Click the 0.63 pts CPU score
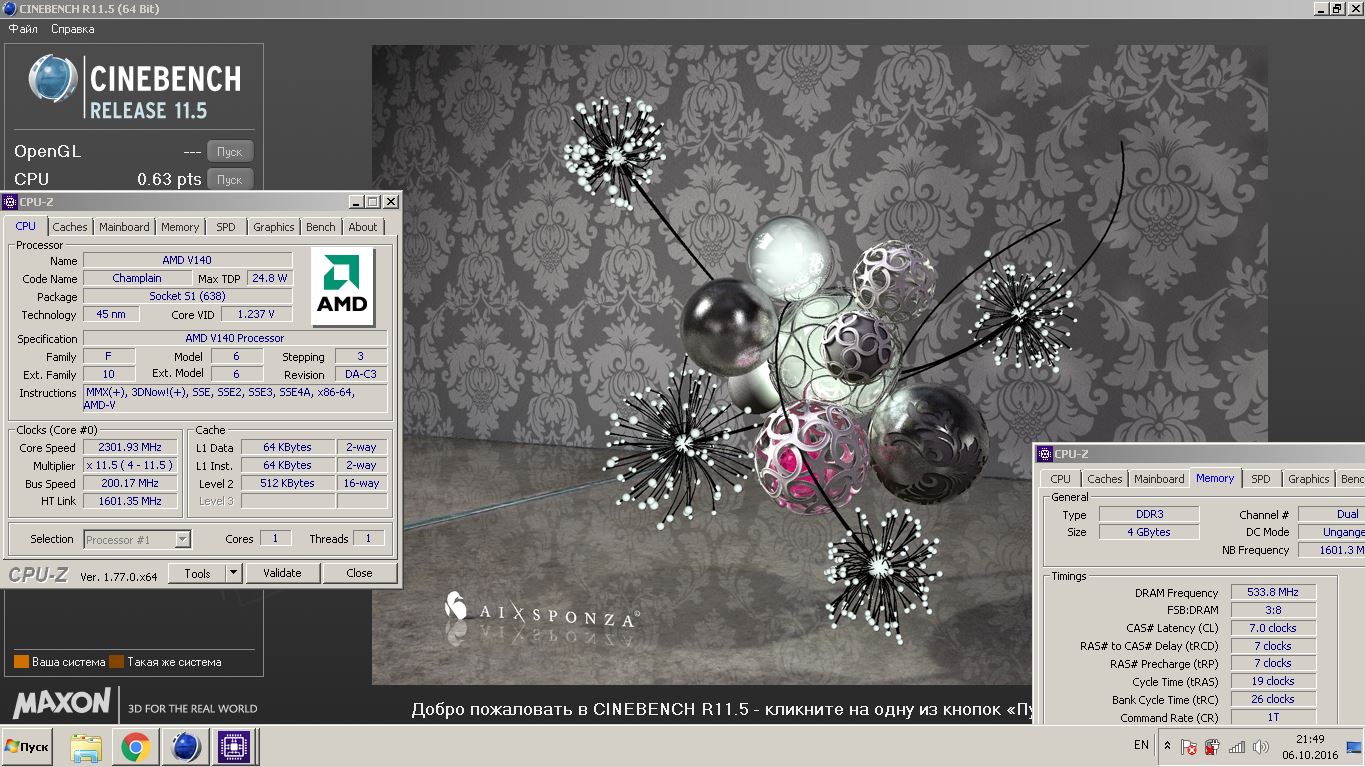1365x767 pixels. point(169,179)
